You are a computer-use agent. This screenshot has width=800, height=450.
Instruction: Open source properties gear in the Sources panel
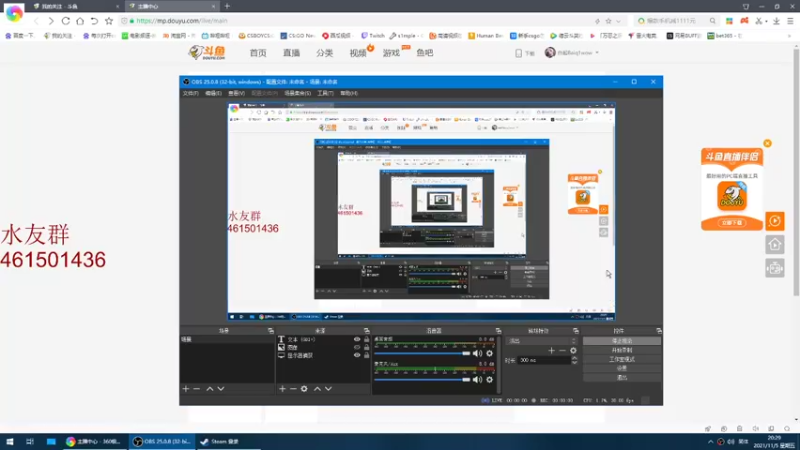click(304, 389)
